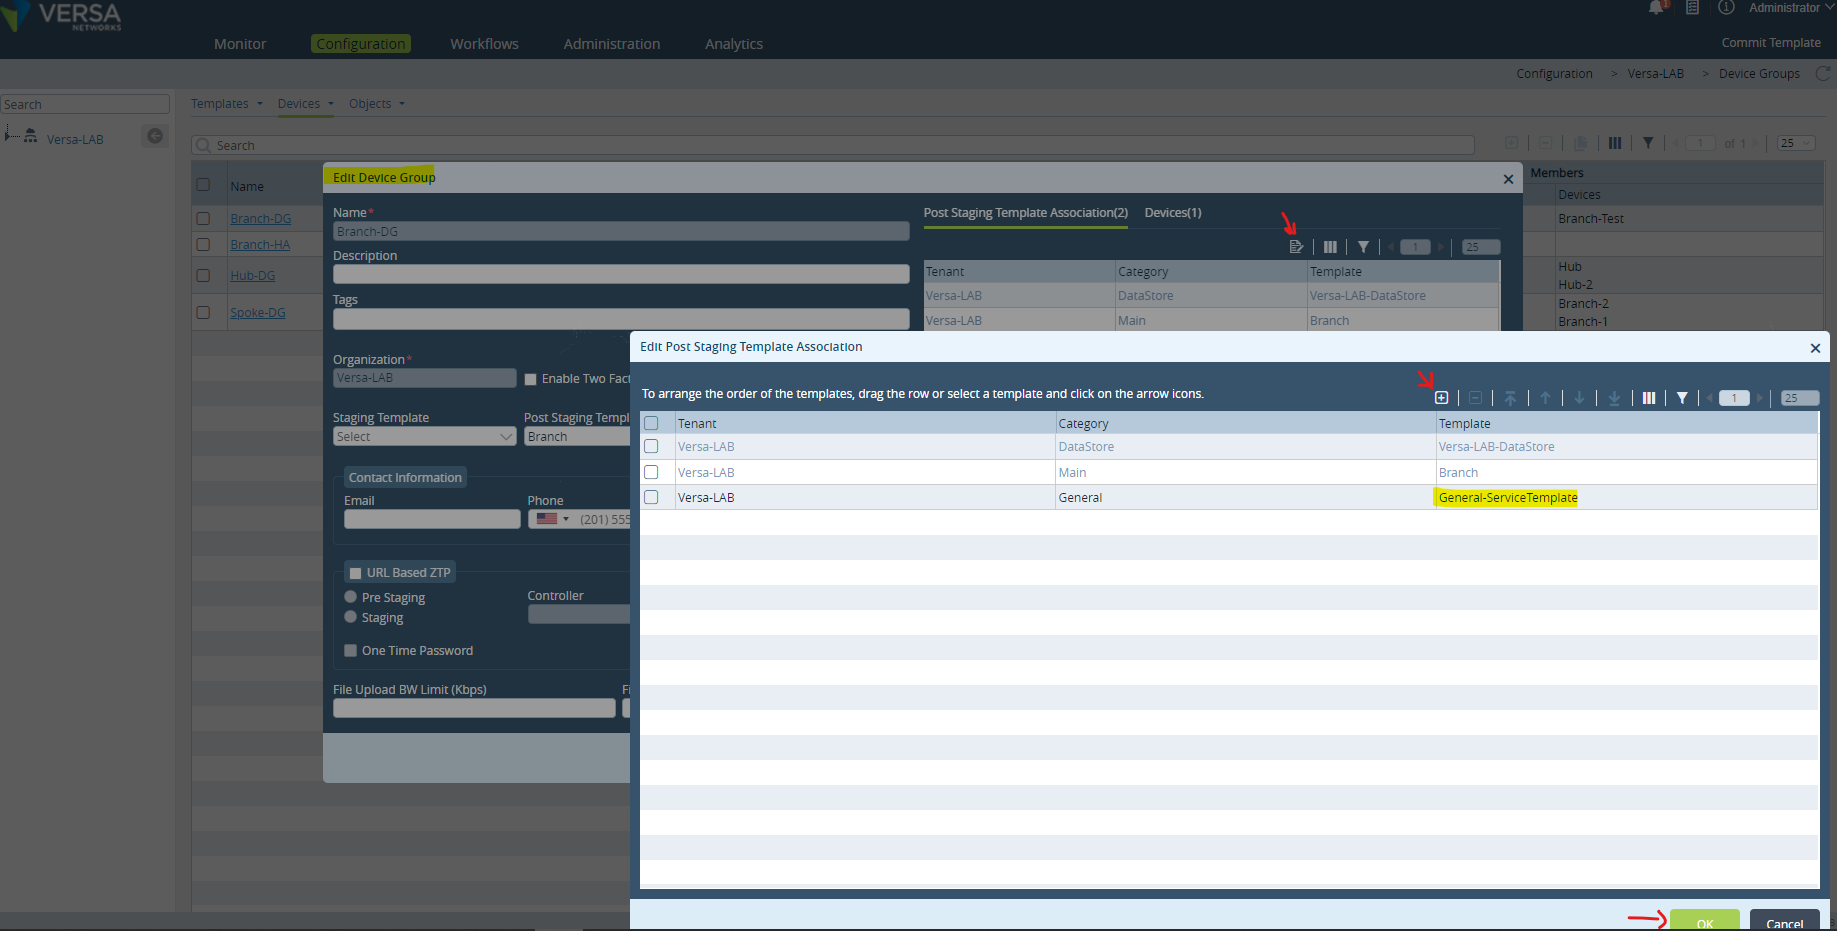Click the Description input field
This screenshot has width=1837, height=931.
[x=621, y=274]
